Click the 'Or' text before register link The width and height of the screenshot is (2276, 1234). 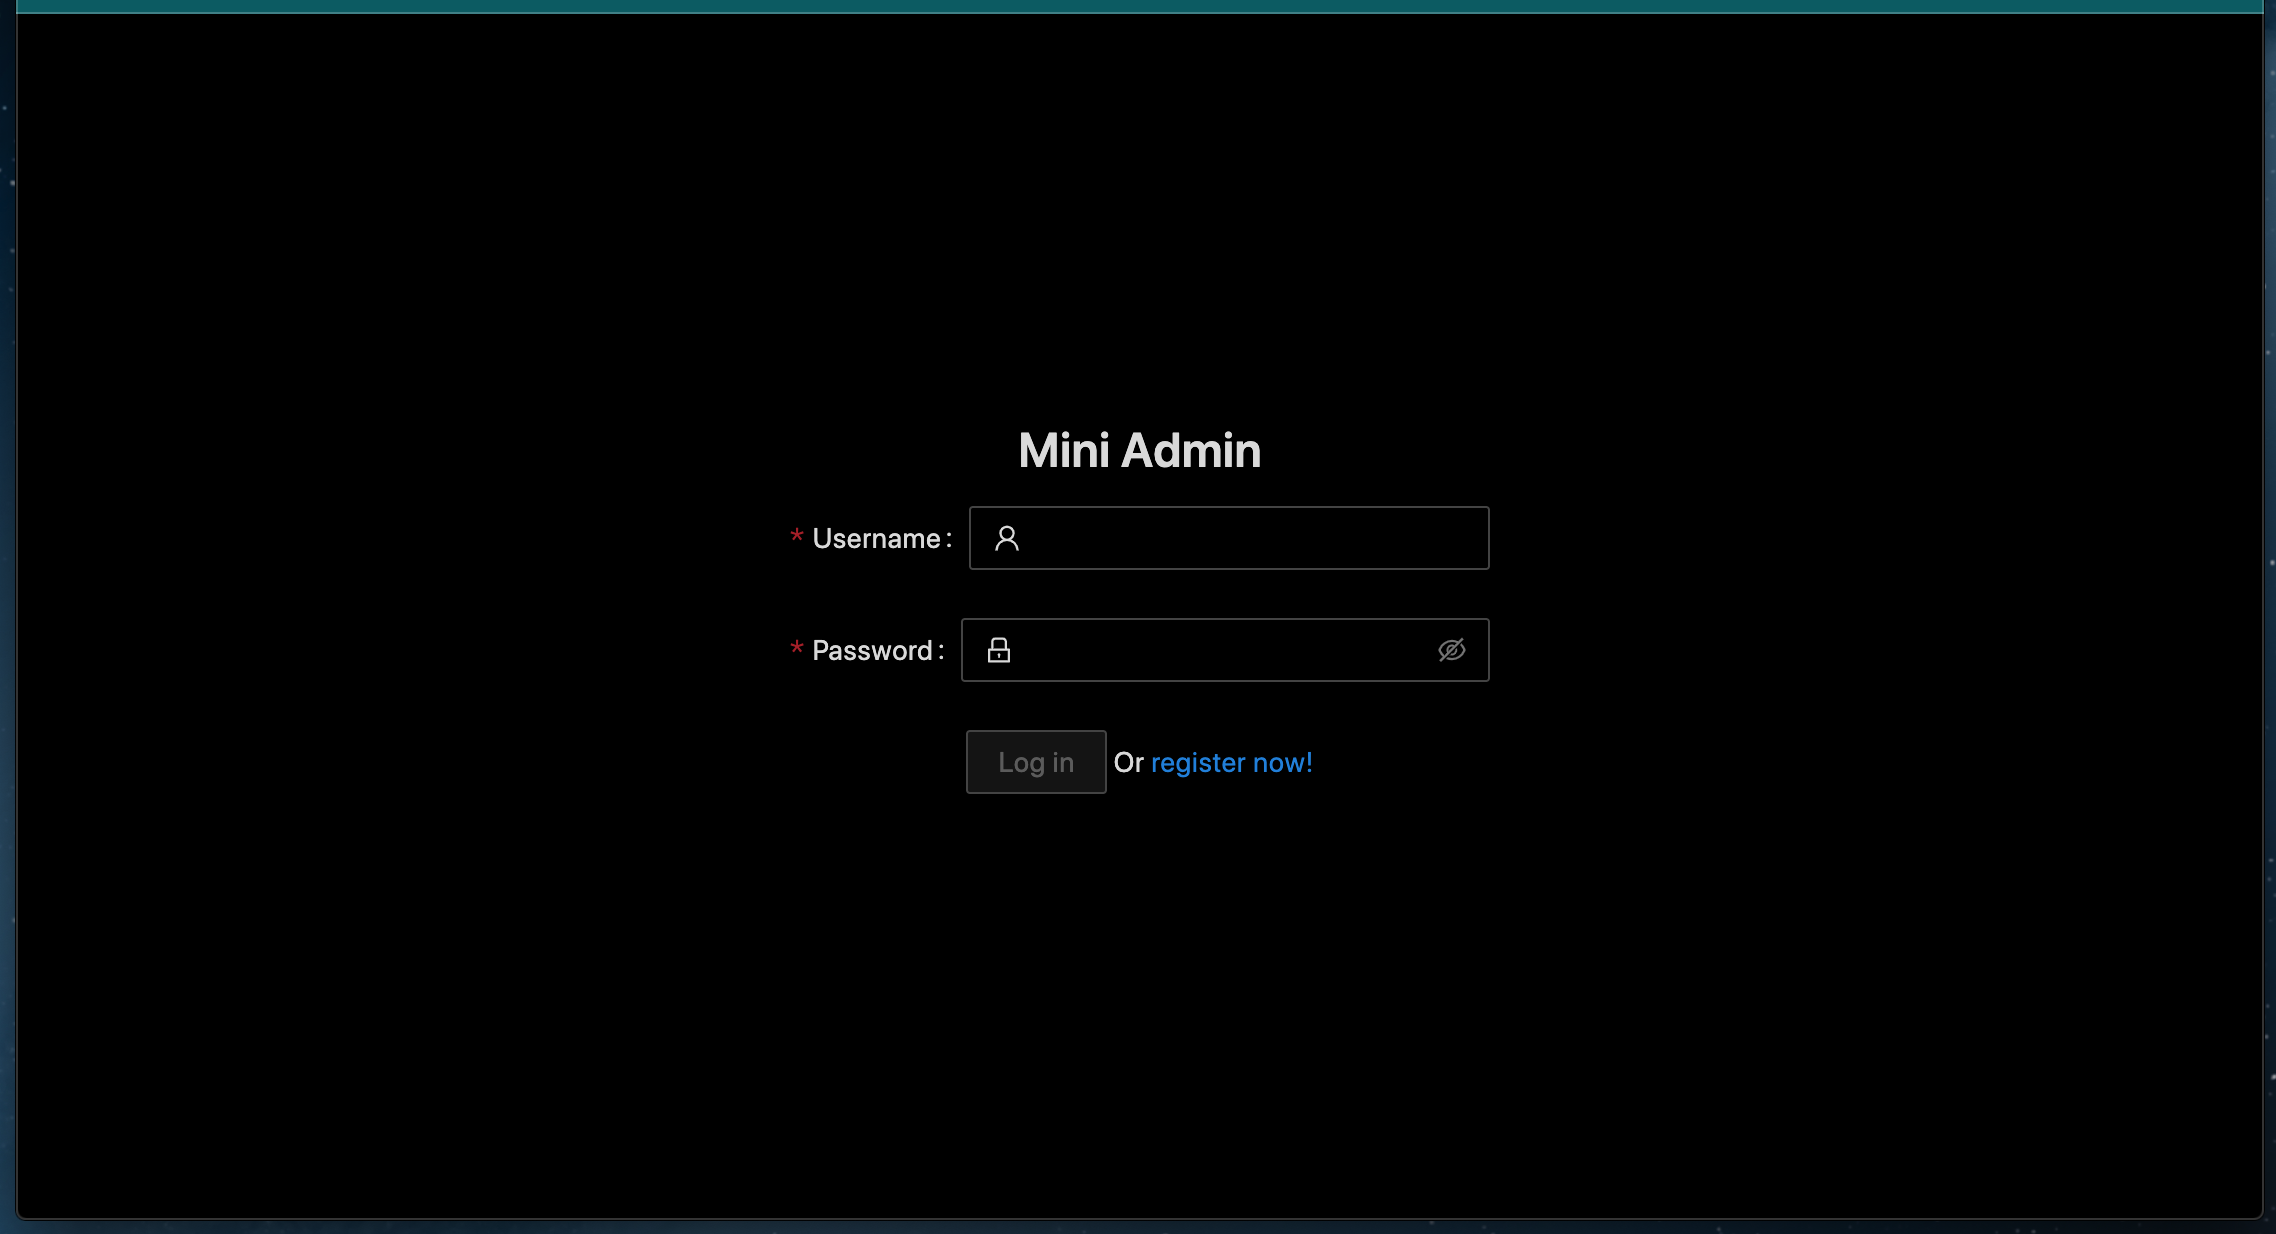click(x=1128, y=763)
